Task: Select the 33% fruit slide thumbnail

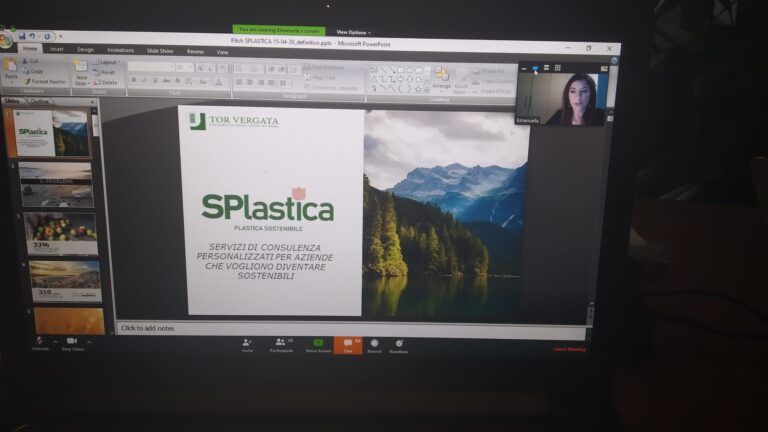Action: 61,234
